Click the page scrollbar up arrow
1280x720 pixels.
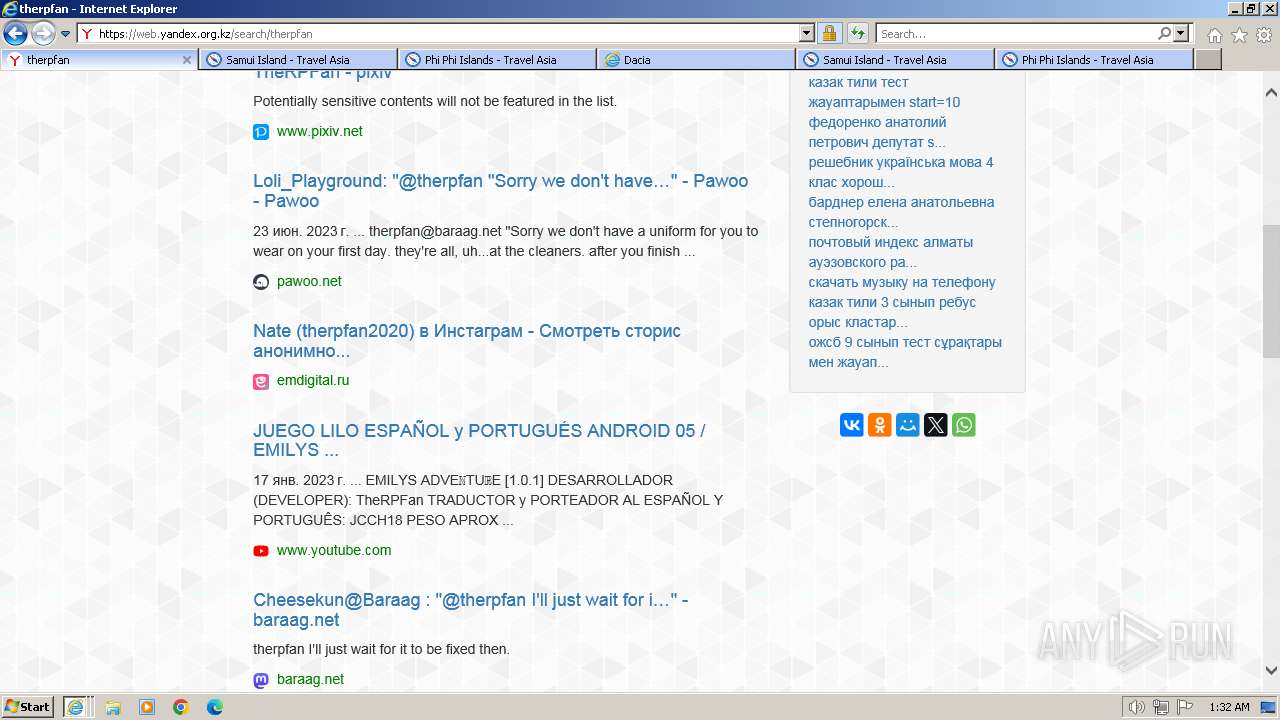click(x=1271, y=93)
